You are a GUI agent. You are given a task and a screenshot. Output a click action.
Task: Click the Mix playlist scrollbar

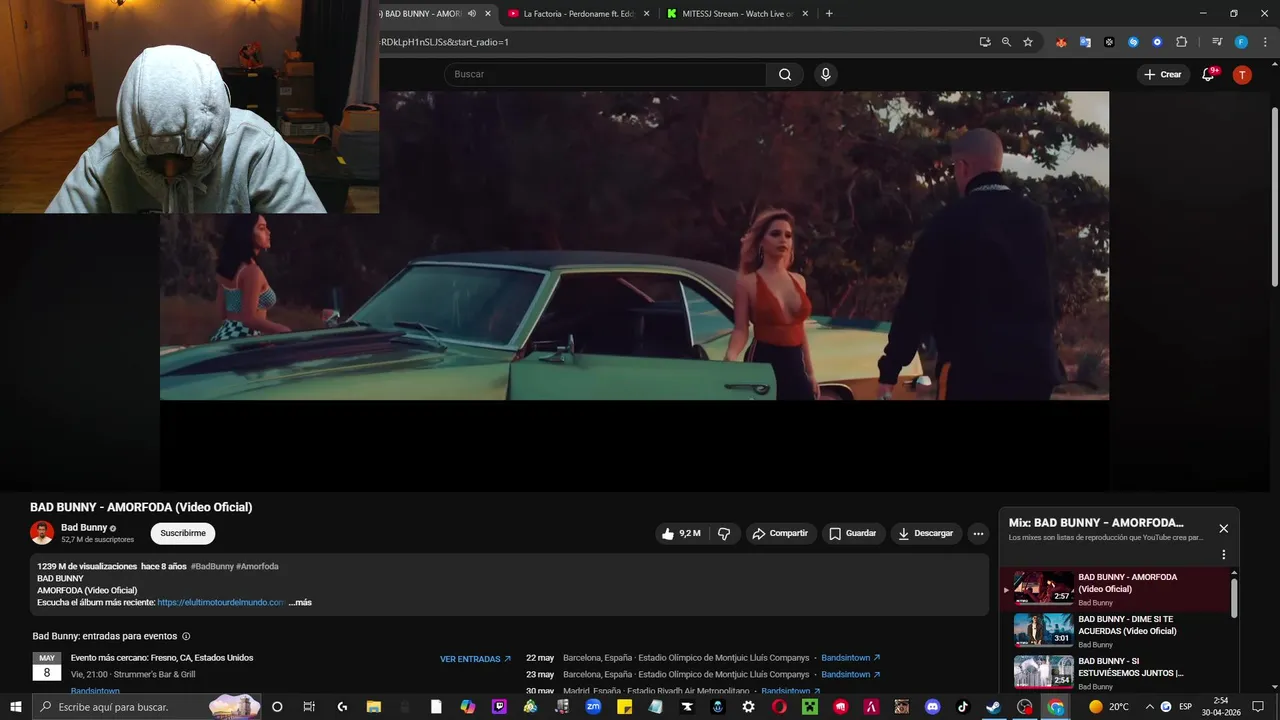point(1234,597)
